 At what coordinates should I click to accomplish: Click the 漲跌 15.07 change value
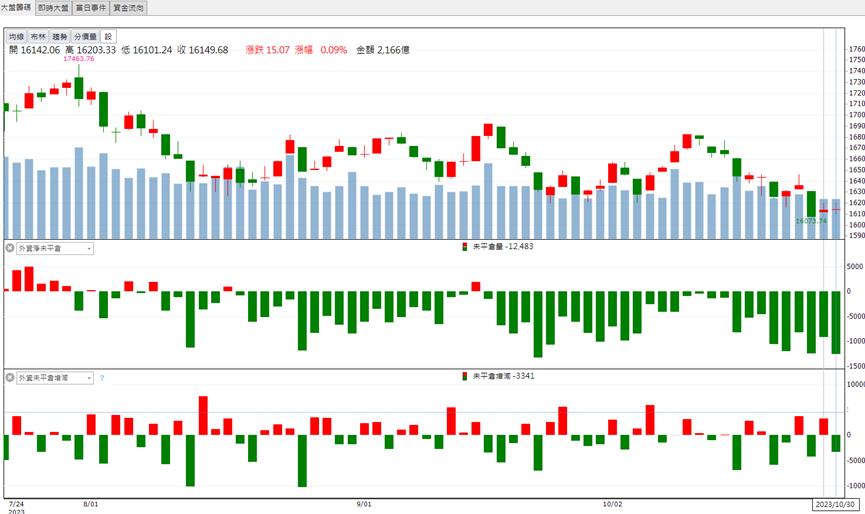point(268,50)
